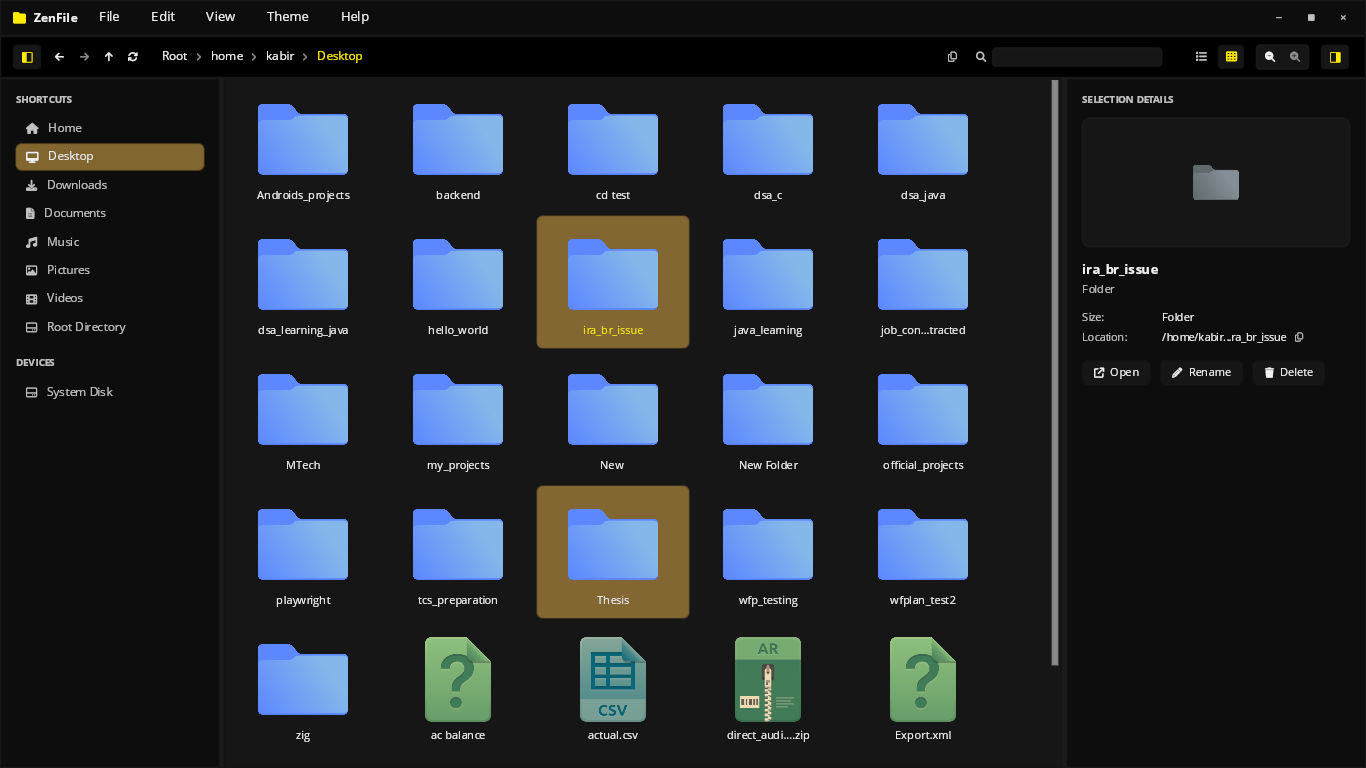Navigate to kabir in breadcrumb
This screenshot has width=1366, height=768.
pyautogui.click(x=280, y=56)
